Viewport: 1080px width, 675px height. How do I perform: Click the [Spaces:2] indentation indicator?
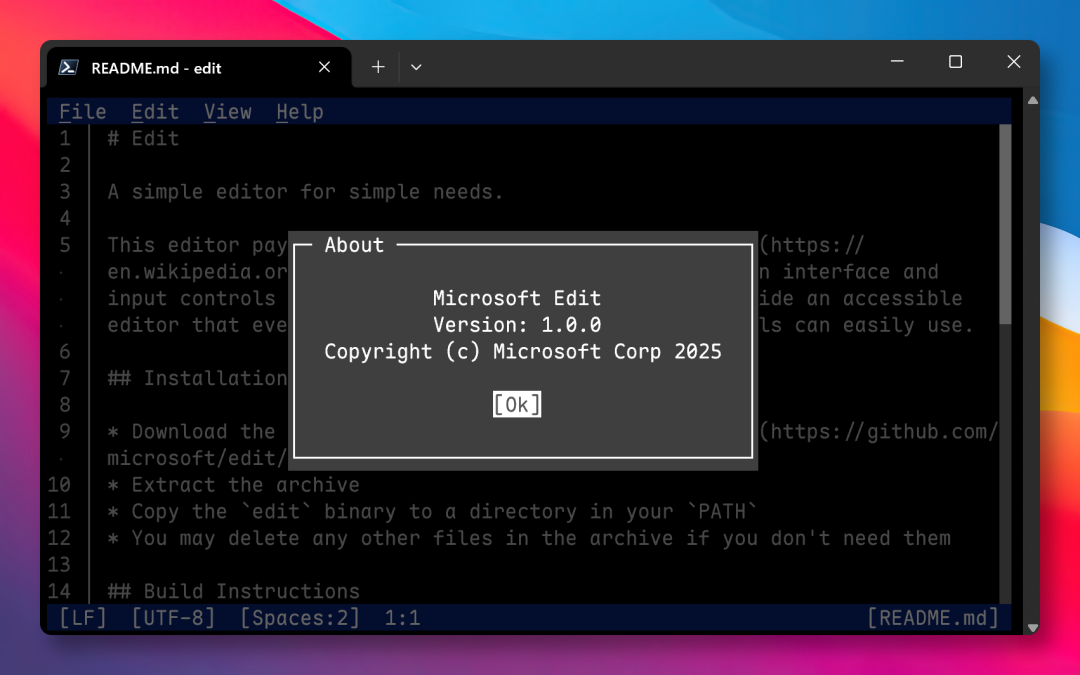300,618
